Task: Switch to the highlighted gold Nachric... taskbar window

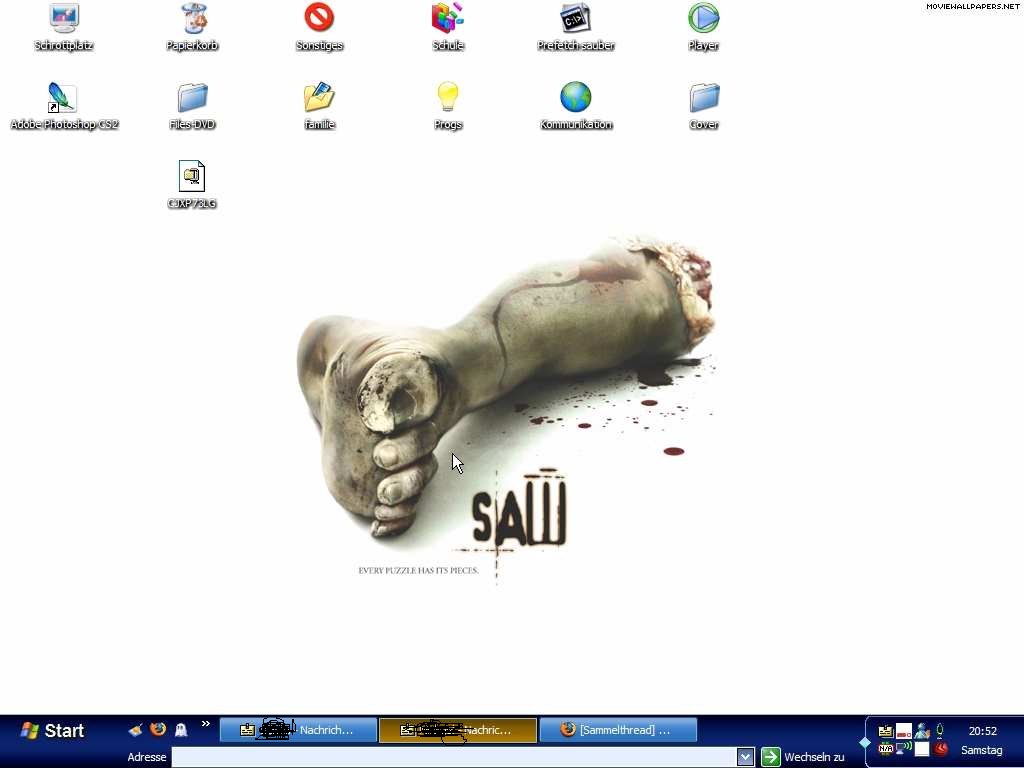Action: pos(458,730)
